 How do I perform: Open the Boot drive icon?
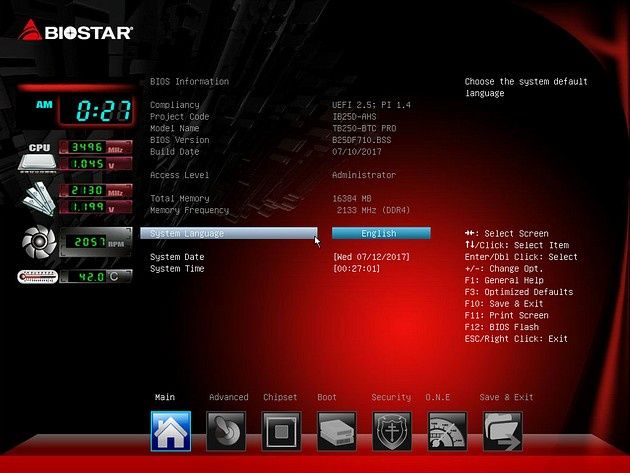pos(337,431)
